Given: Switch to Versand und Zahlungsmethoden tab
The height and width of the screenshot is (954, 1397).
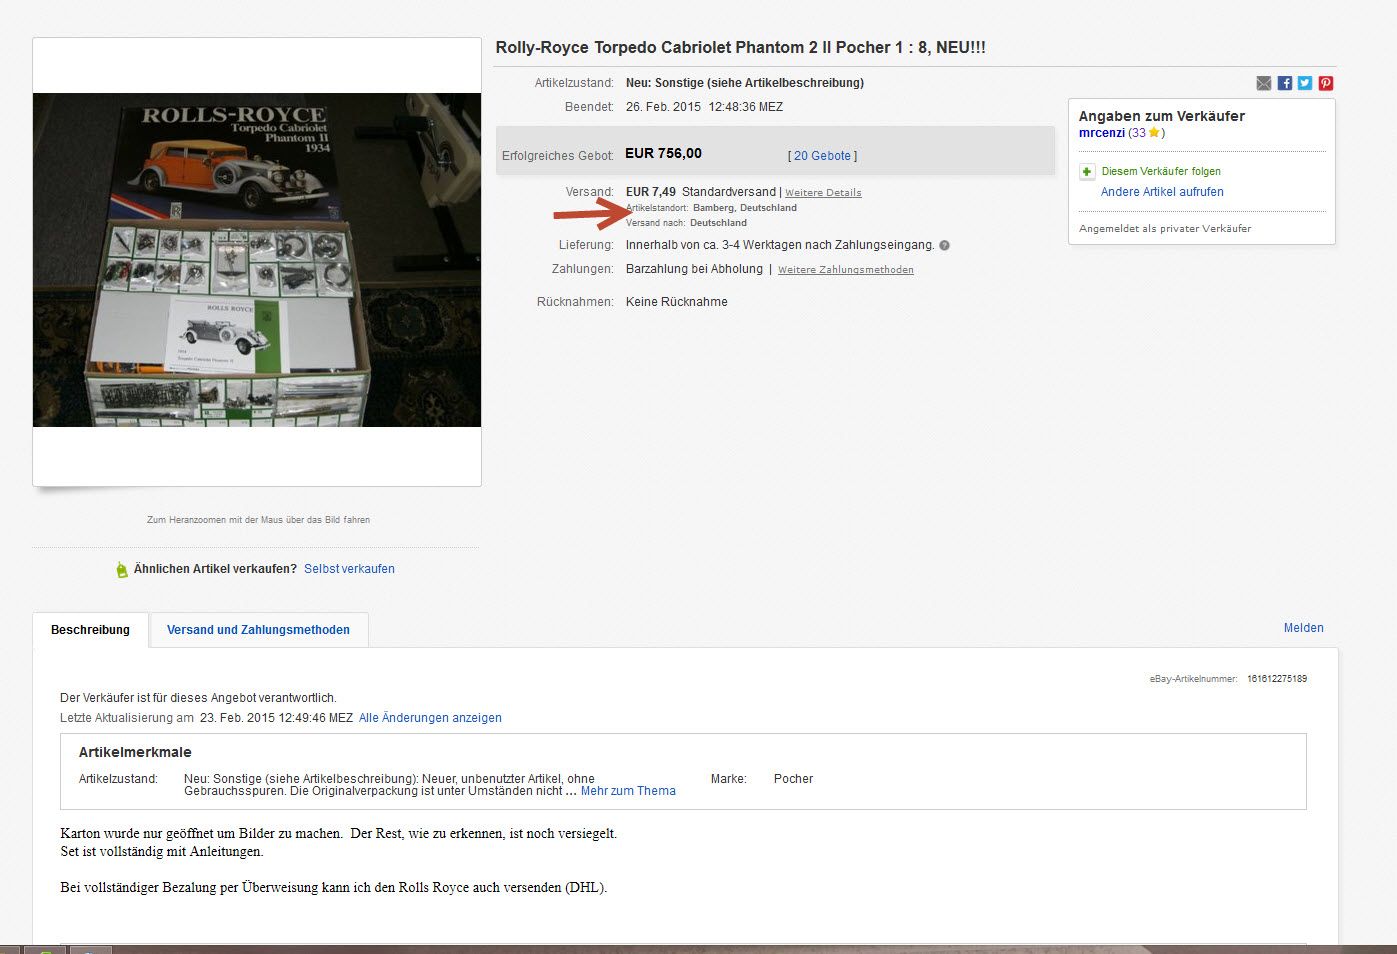Looking at the screenshot, I should (x=258, y=630).
